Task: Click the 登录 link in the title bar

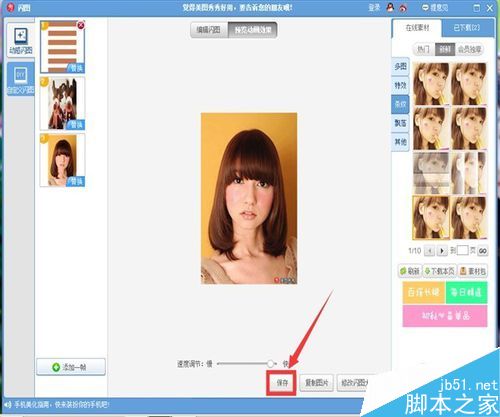Action: pyautogui.click(x=374, y=7)
